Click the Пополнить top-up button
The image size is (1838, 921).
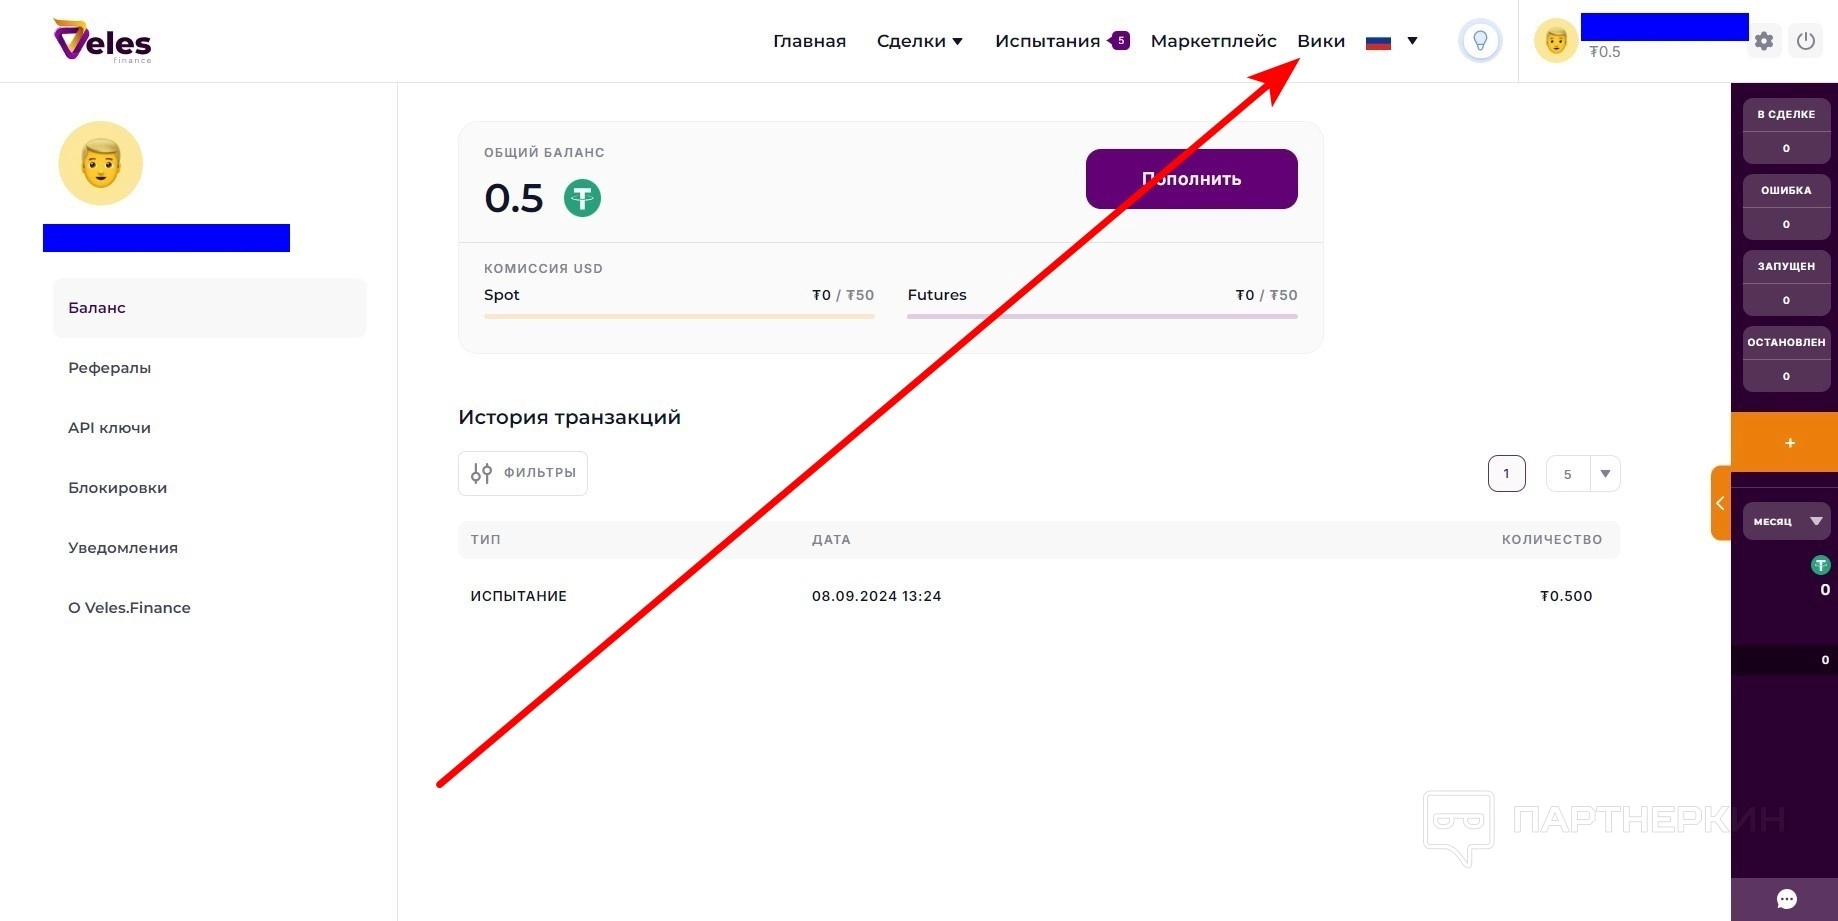tap(1191, 179)
